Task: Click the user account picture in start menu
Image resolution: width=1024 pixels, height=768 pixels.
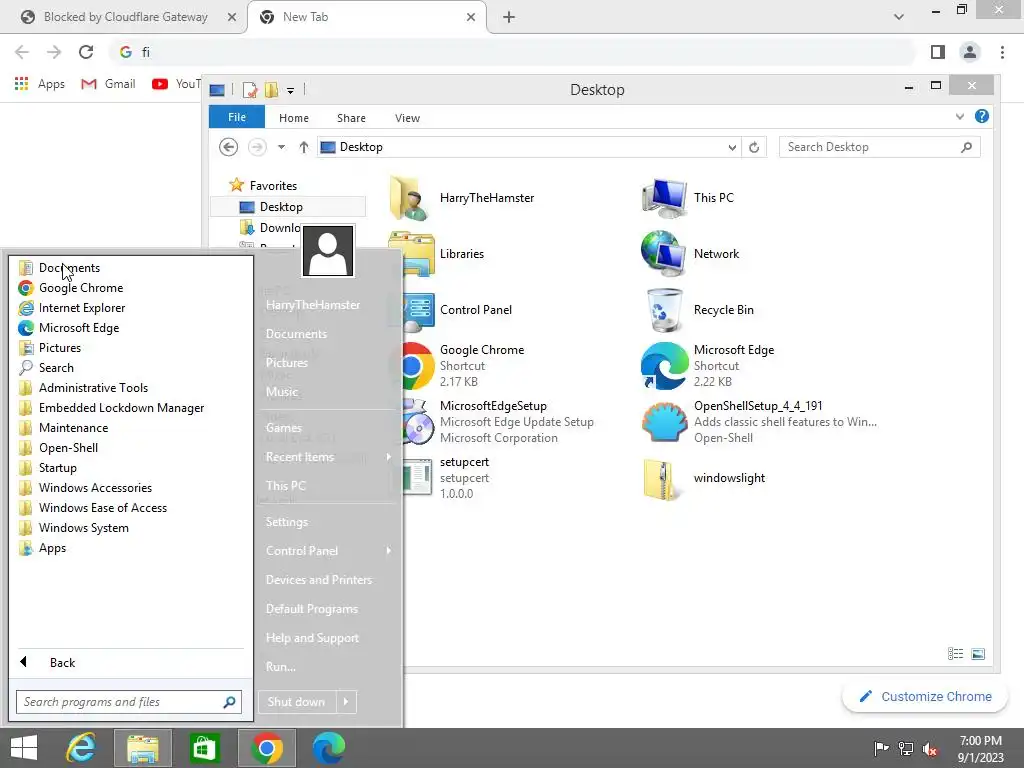Action: (x=328, y=251)
